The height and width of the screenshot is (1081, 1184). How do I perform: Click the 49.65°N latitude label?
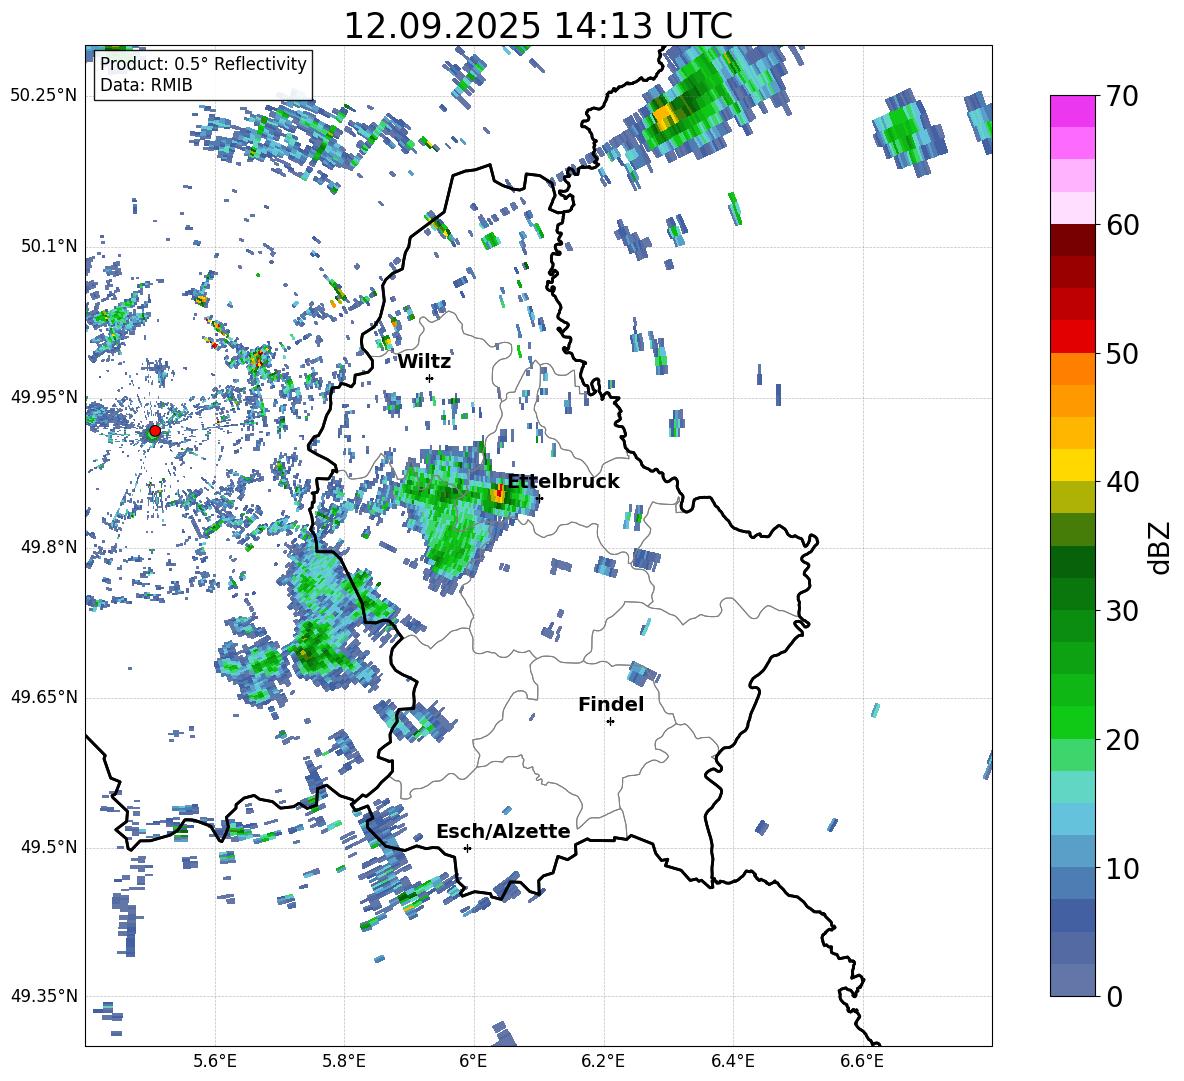44,697
